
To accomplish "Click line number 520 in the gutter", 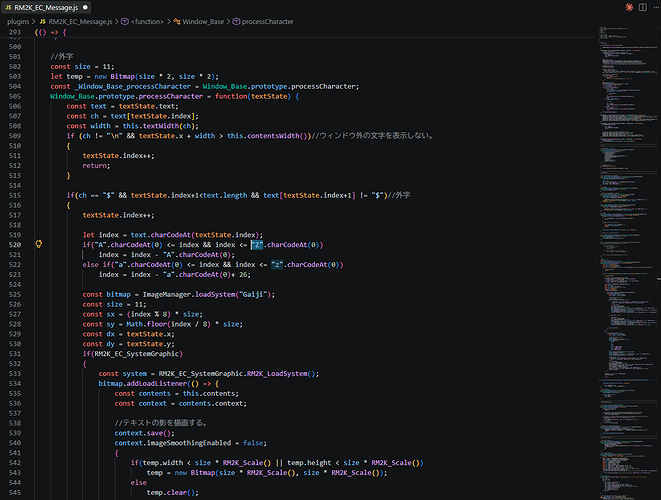I will pyautogui.click(x=15, y=245).
